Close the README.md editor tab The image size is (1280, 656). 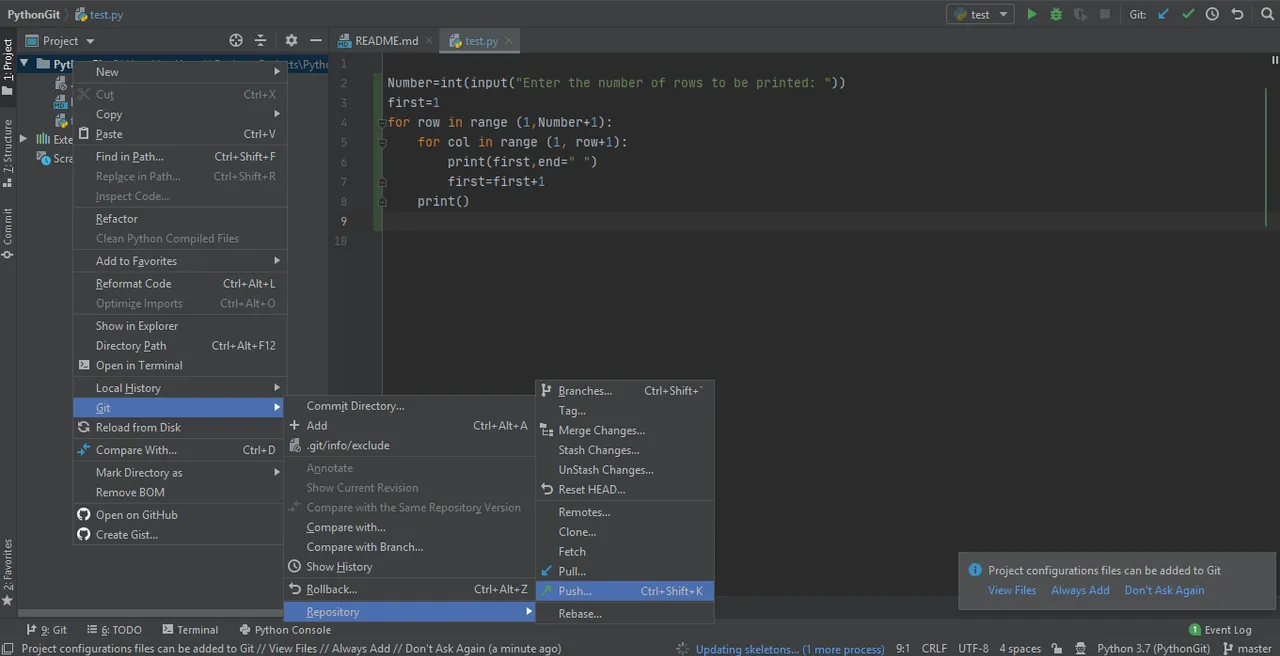coord(430,41)
